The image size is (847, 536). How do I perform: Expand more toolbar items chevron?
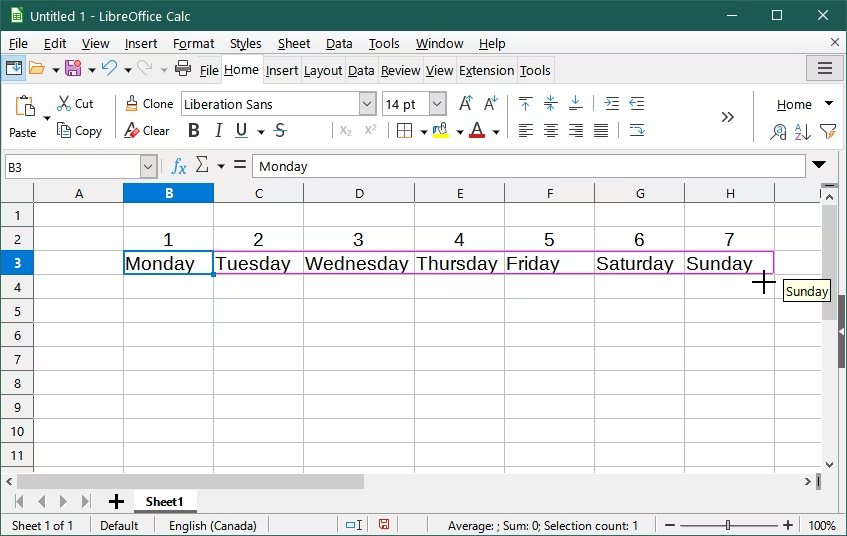pos(728,117)
